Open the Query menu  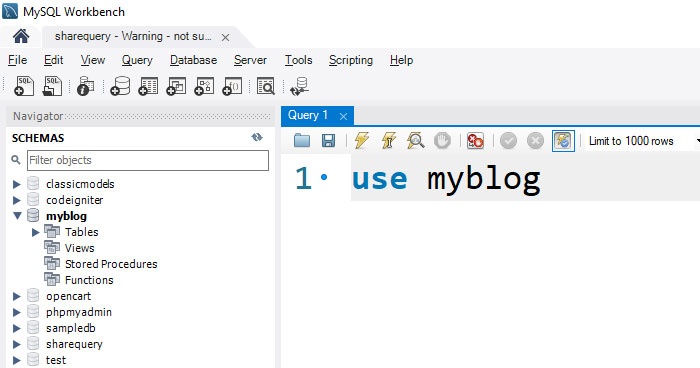click(x=137, y=60)
